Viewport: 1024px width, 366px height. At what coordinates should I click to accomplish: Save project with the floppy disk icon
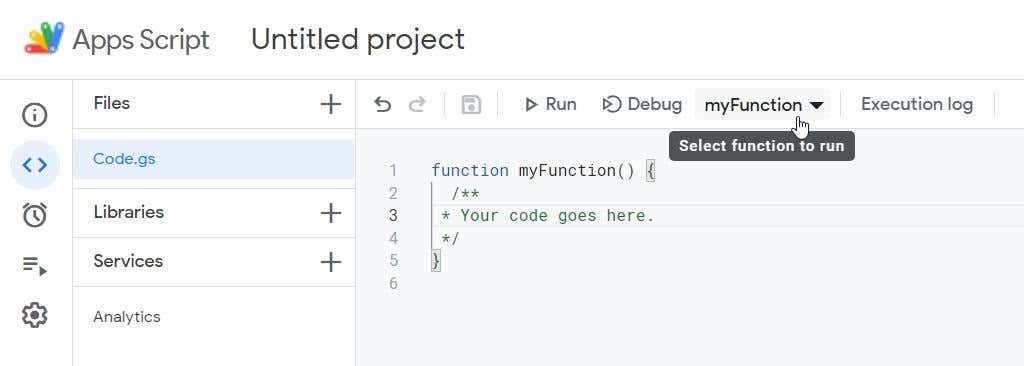(x=471, y=105)
